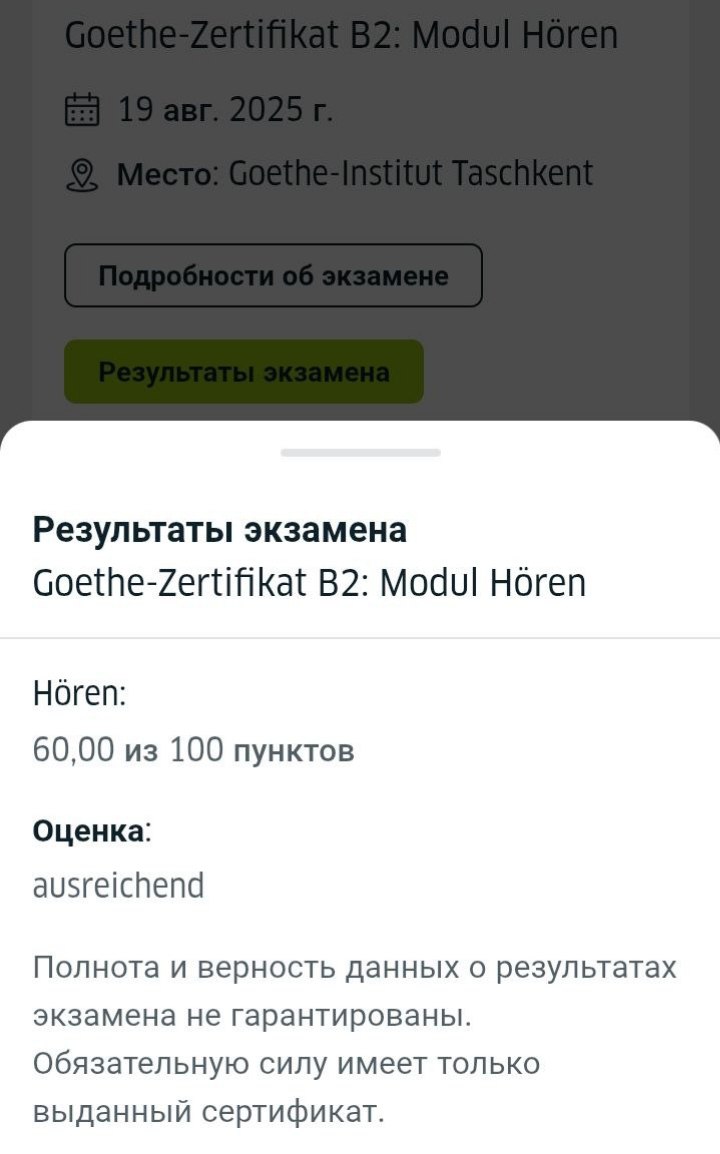Click the calendar icon beside the exam date
The image size is (720, 1154).
click(82, 108)
